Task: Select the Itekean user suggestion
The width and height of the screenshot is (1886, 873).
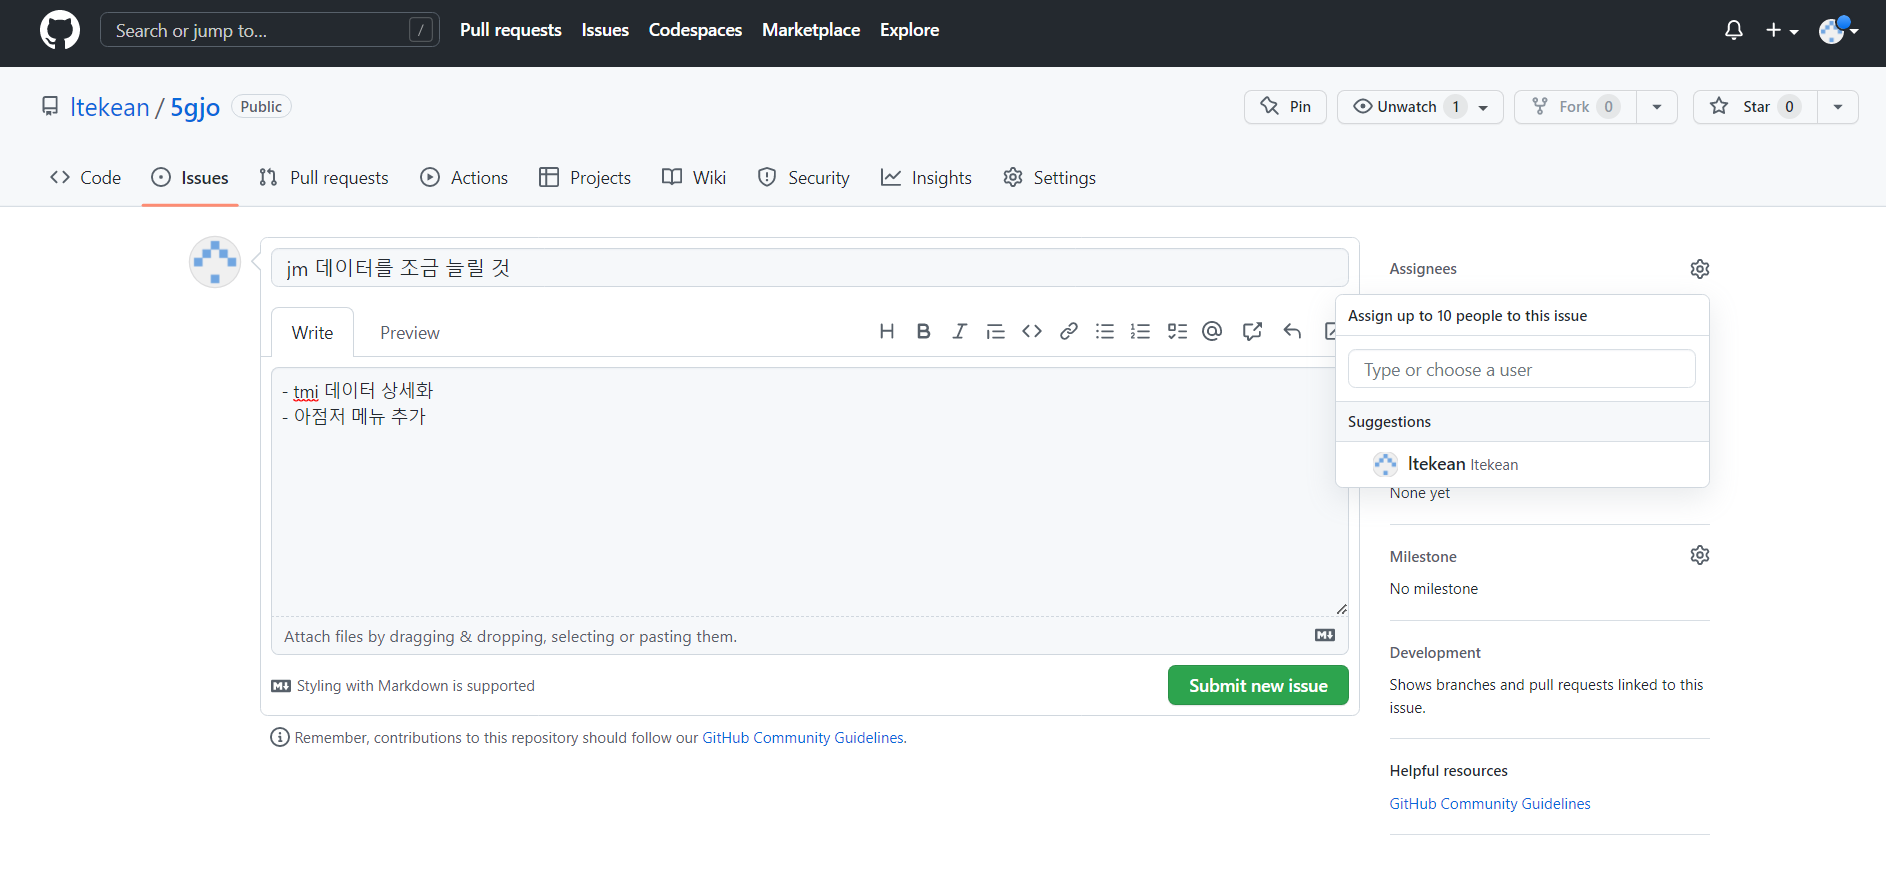Action: [1522, 464]
